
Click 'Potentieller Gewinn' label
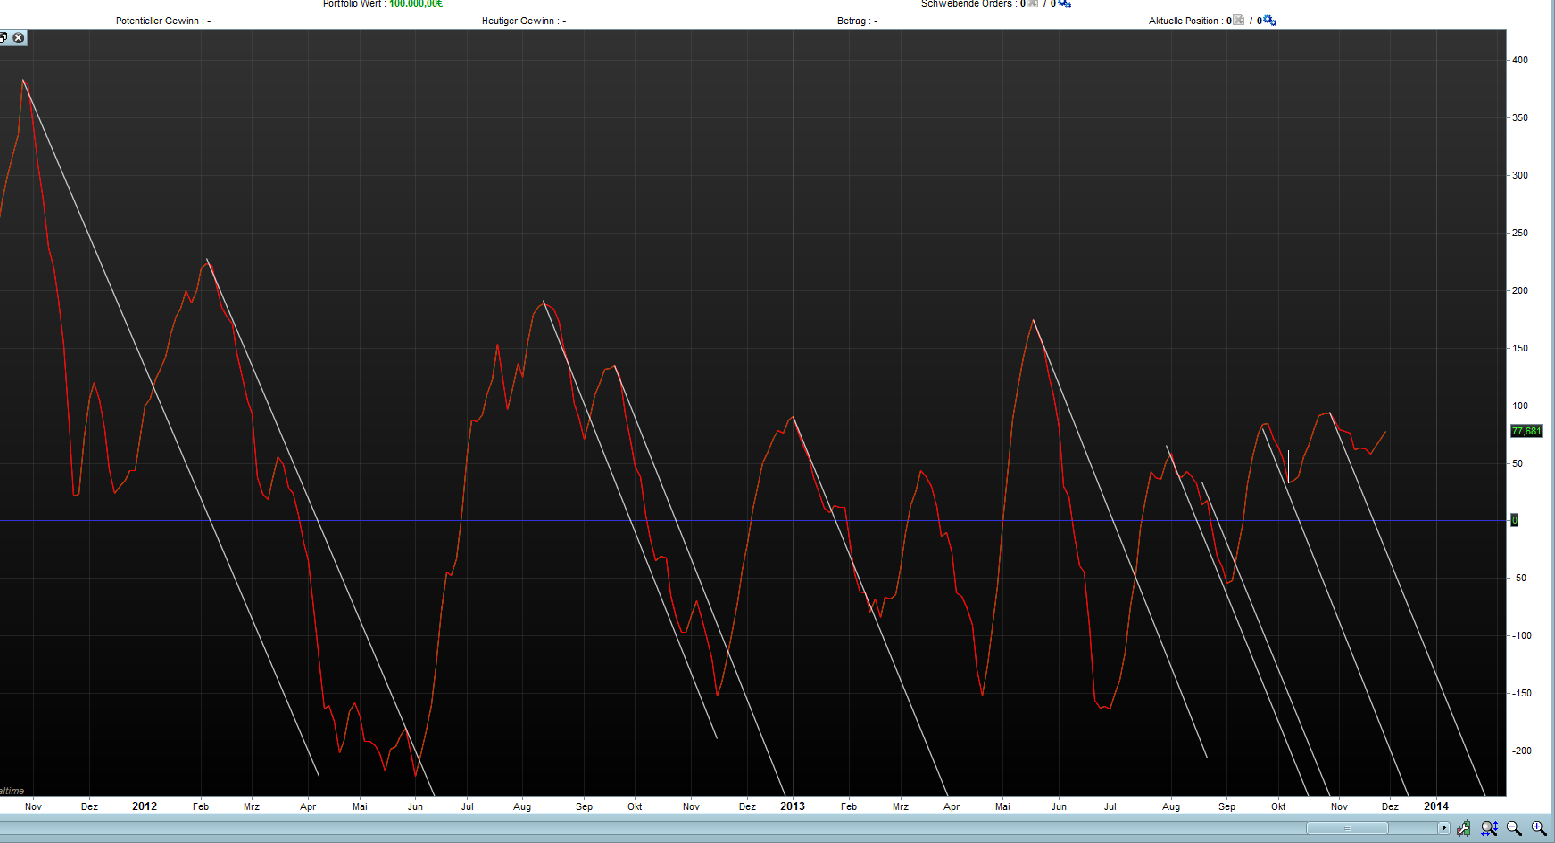157,20
